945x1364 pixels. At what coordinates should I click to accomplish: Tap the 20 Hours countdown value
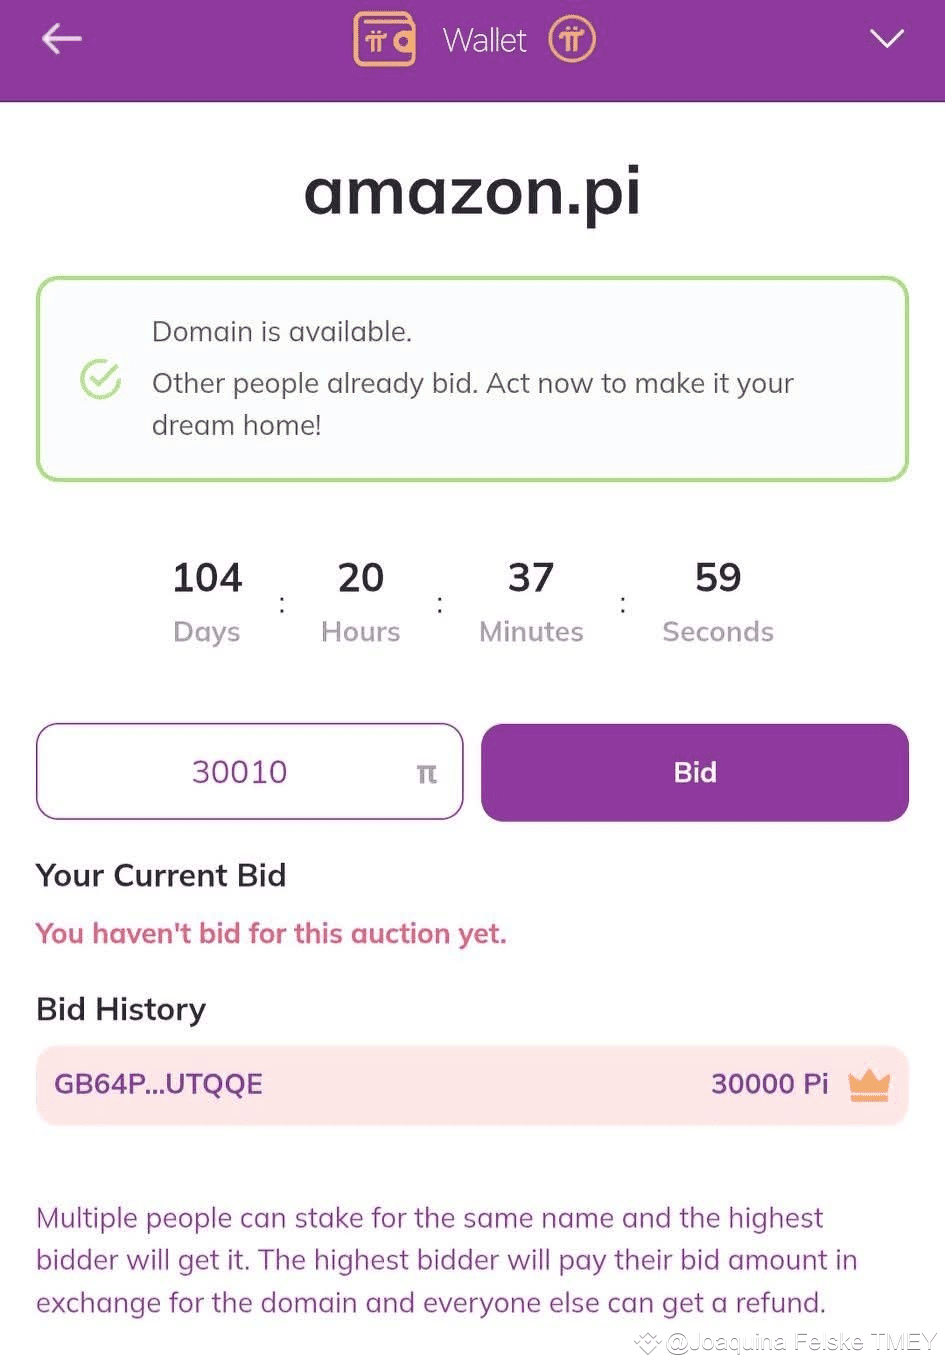360,578
